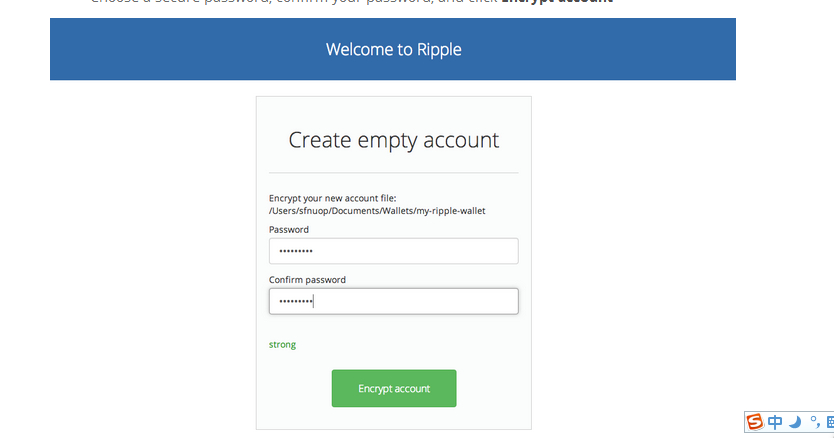834x438 pixels.
Task: Click the Welcome to Ripple banner
Action: click(x=393, y=49)
